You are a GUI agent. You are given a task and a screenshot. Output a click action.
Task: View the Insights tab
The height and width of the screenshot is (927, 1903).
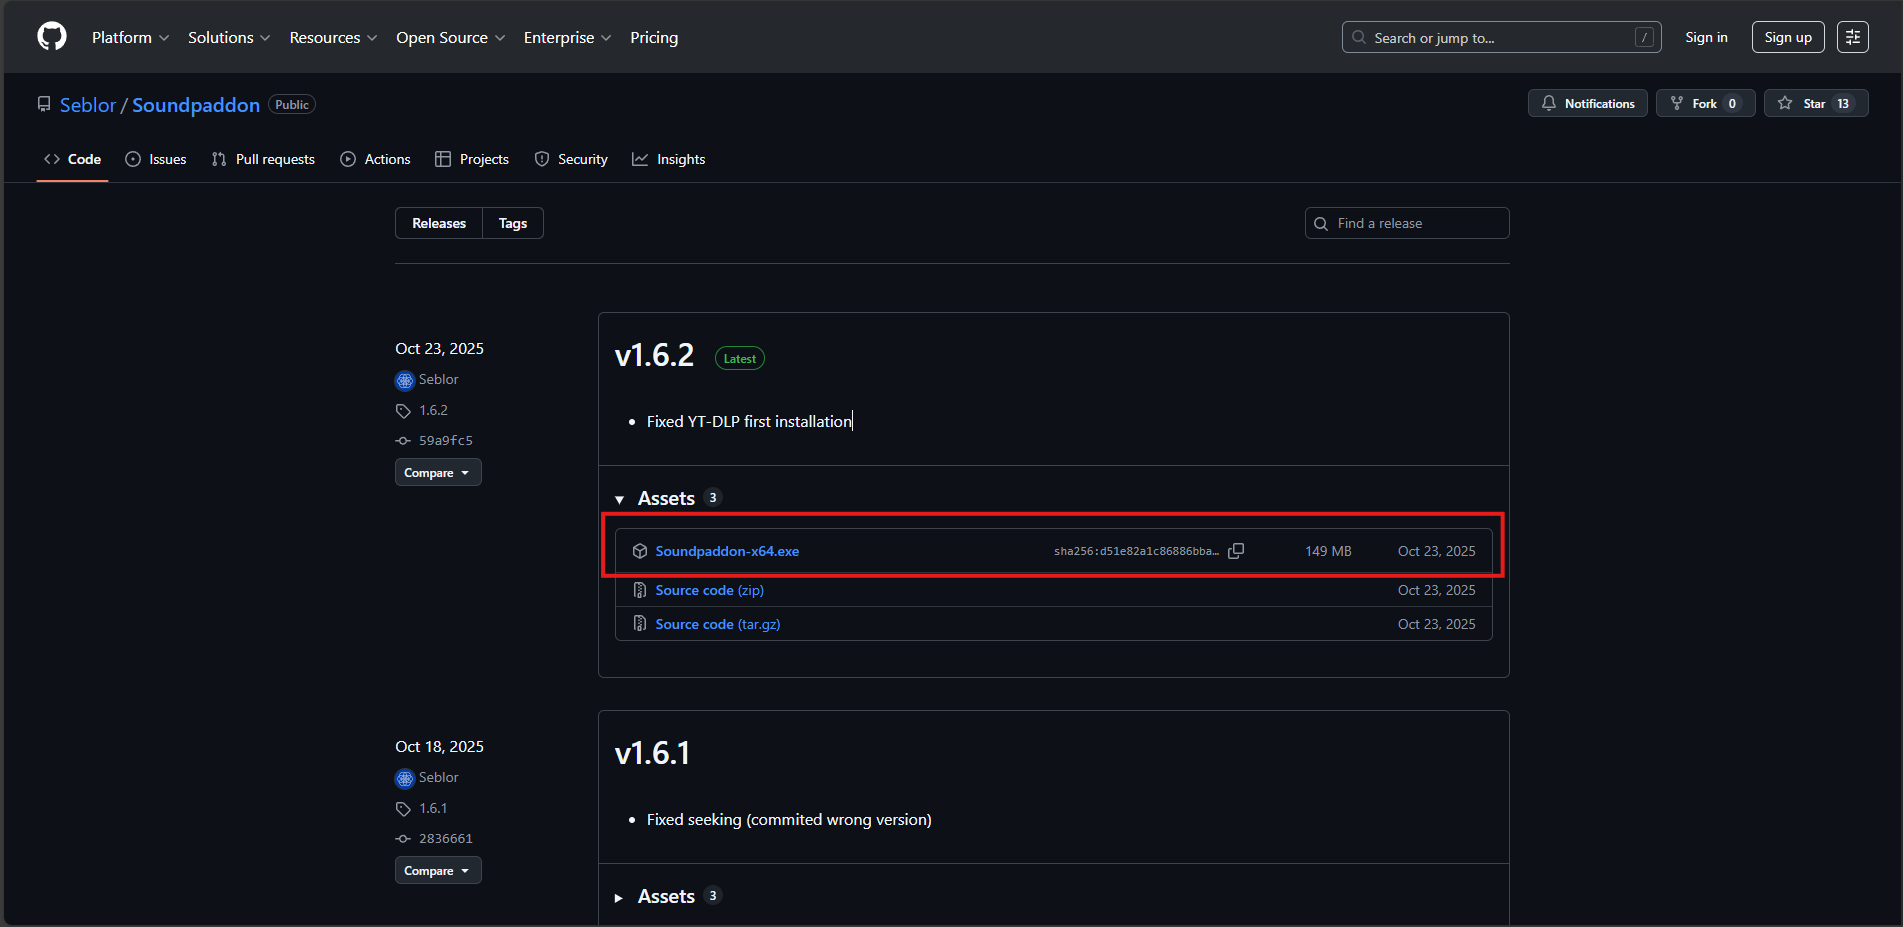[x=669, y=159]
